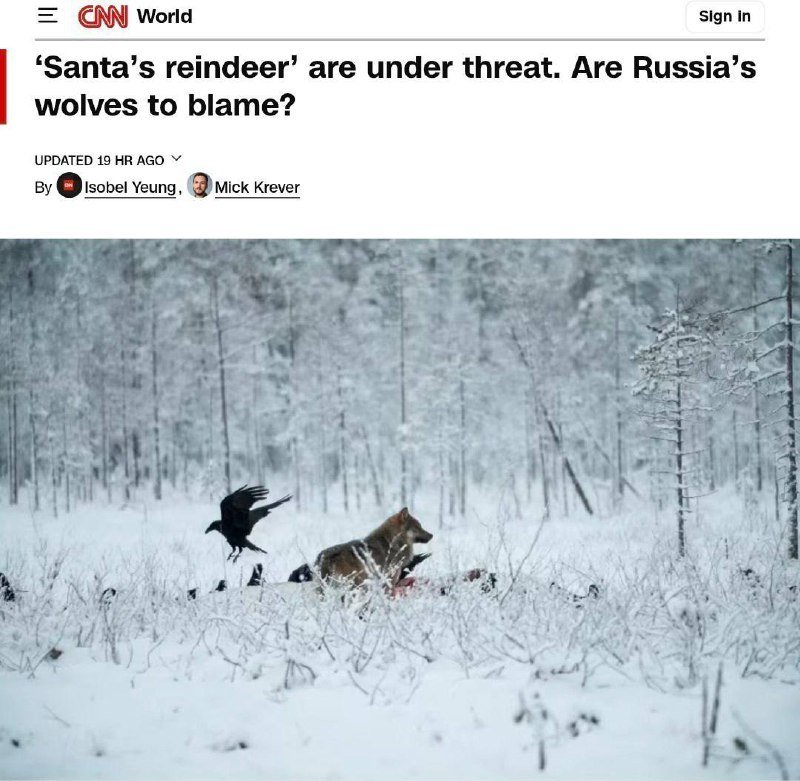The width and height of the screenshot is (800, 781).
Task: Click the snowy foreground of lead photo
Action: click(400, 714)
